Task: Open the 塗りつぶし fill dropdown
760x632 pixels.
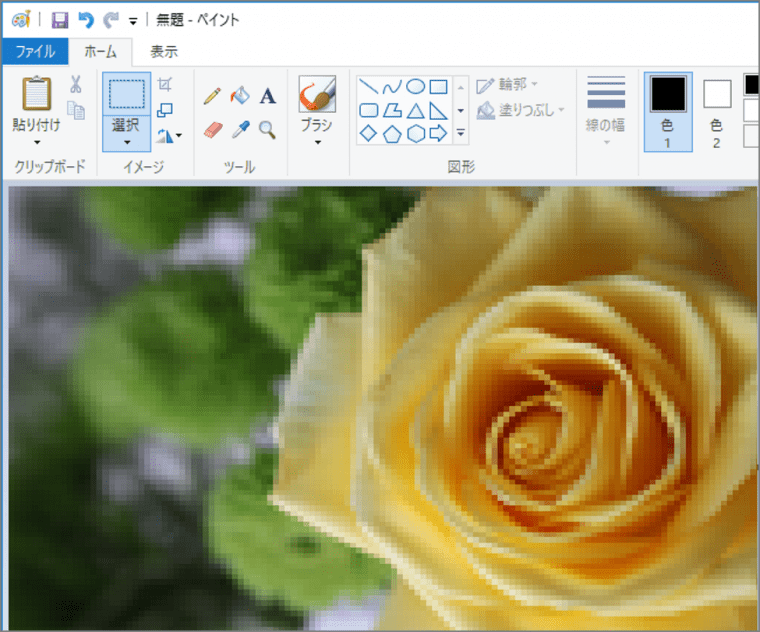Action: tap(521, 111)
